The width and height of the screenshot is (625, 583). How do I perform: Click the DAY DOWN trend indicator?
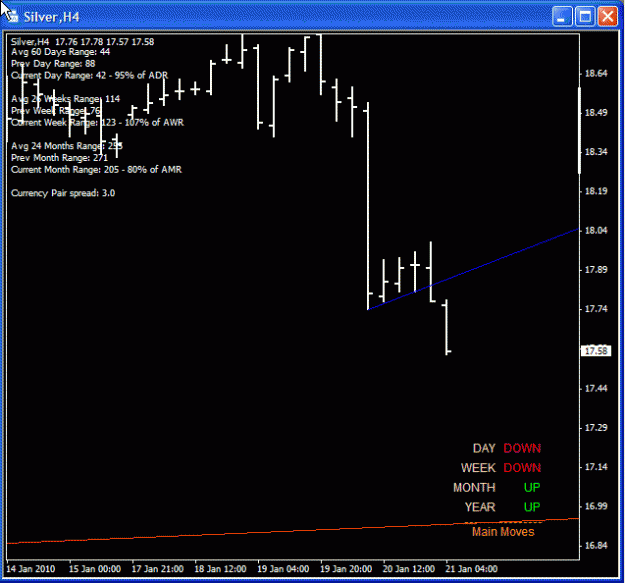[x=507, y=448]
